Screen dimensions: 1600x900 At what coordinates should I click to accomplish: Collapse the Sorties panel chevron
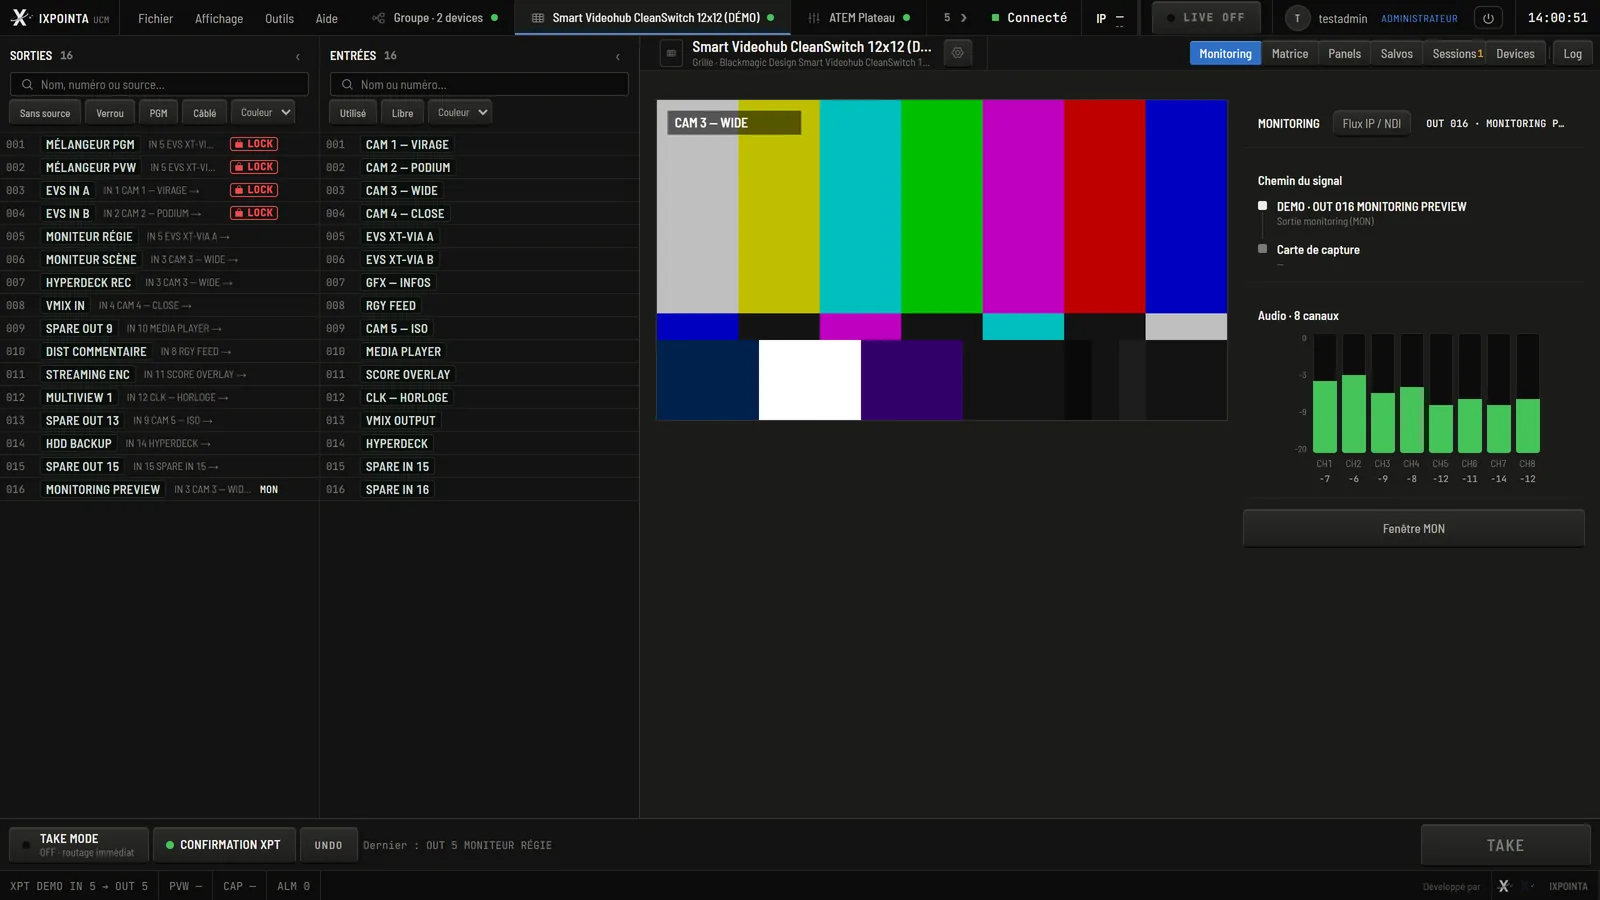pos(298,56)
